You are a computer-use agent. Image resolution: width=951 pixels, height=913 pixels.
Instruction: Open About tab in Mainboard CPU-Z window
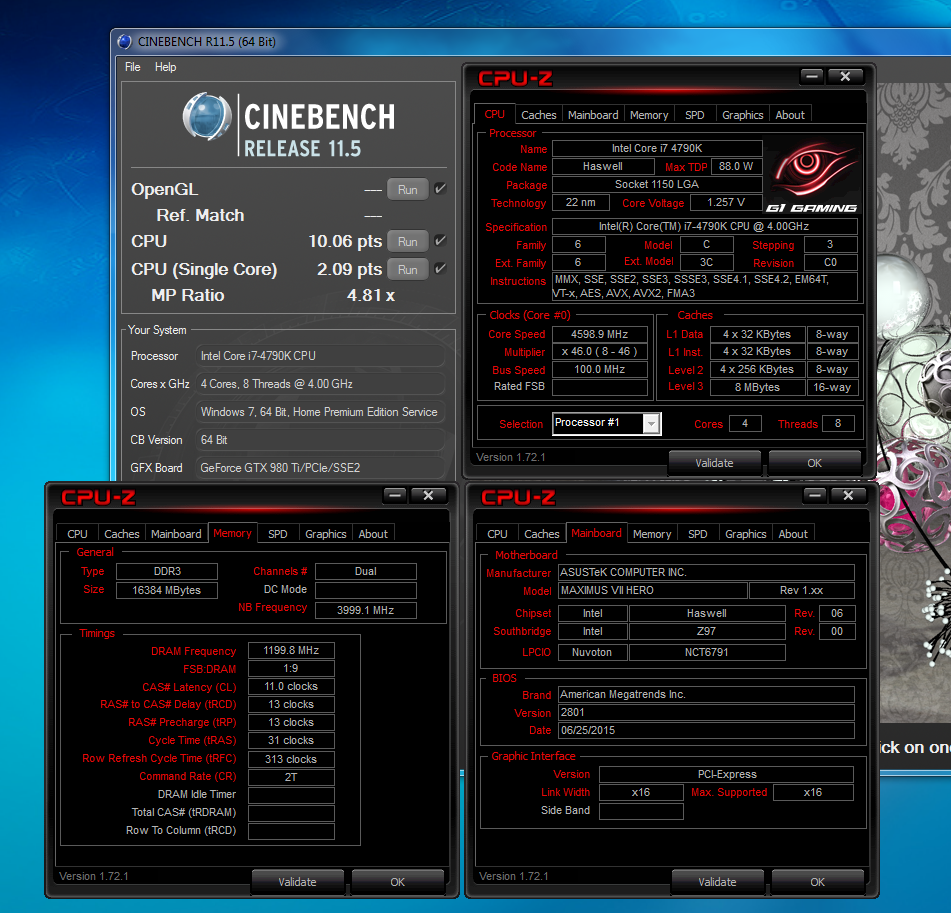pos(793,534)
